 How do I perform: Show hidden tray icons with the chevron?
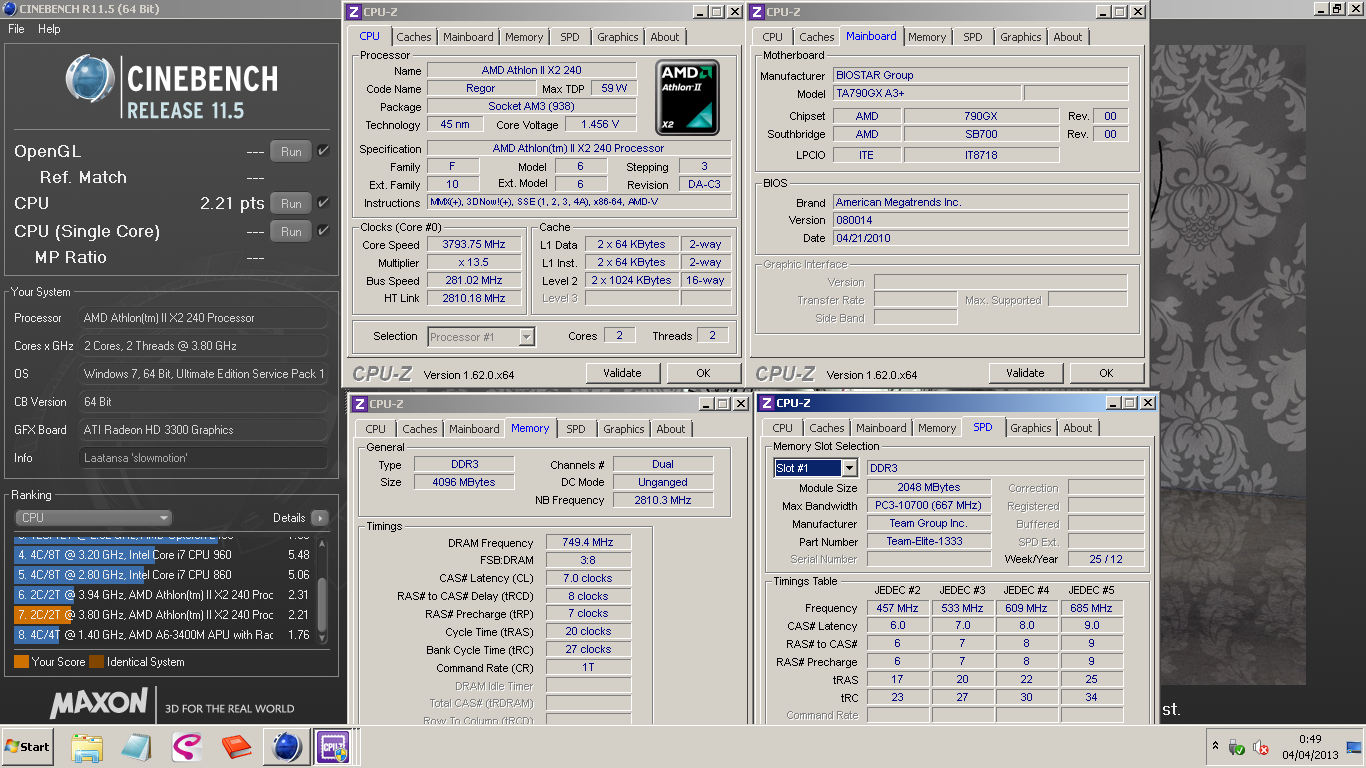coord(1215,747)
